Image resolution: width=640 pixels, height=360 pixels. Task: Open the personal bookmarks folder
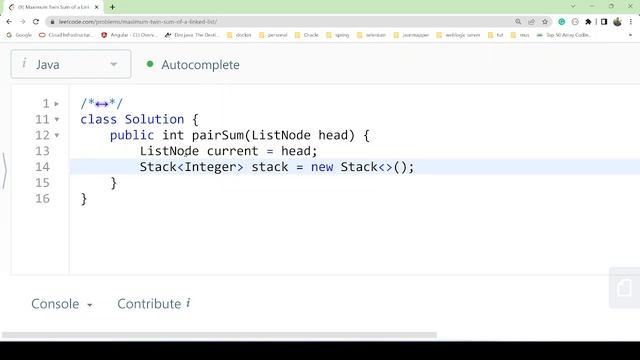273,35
